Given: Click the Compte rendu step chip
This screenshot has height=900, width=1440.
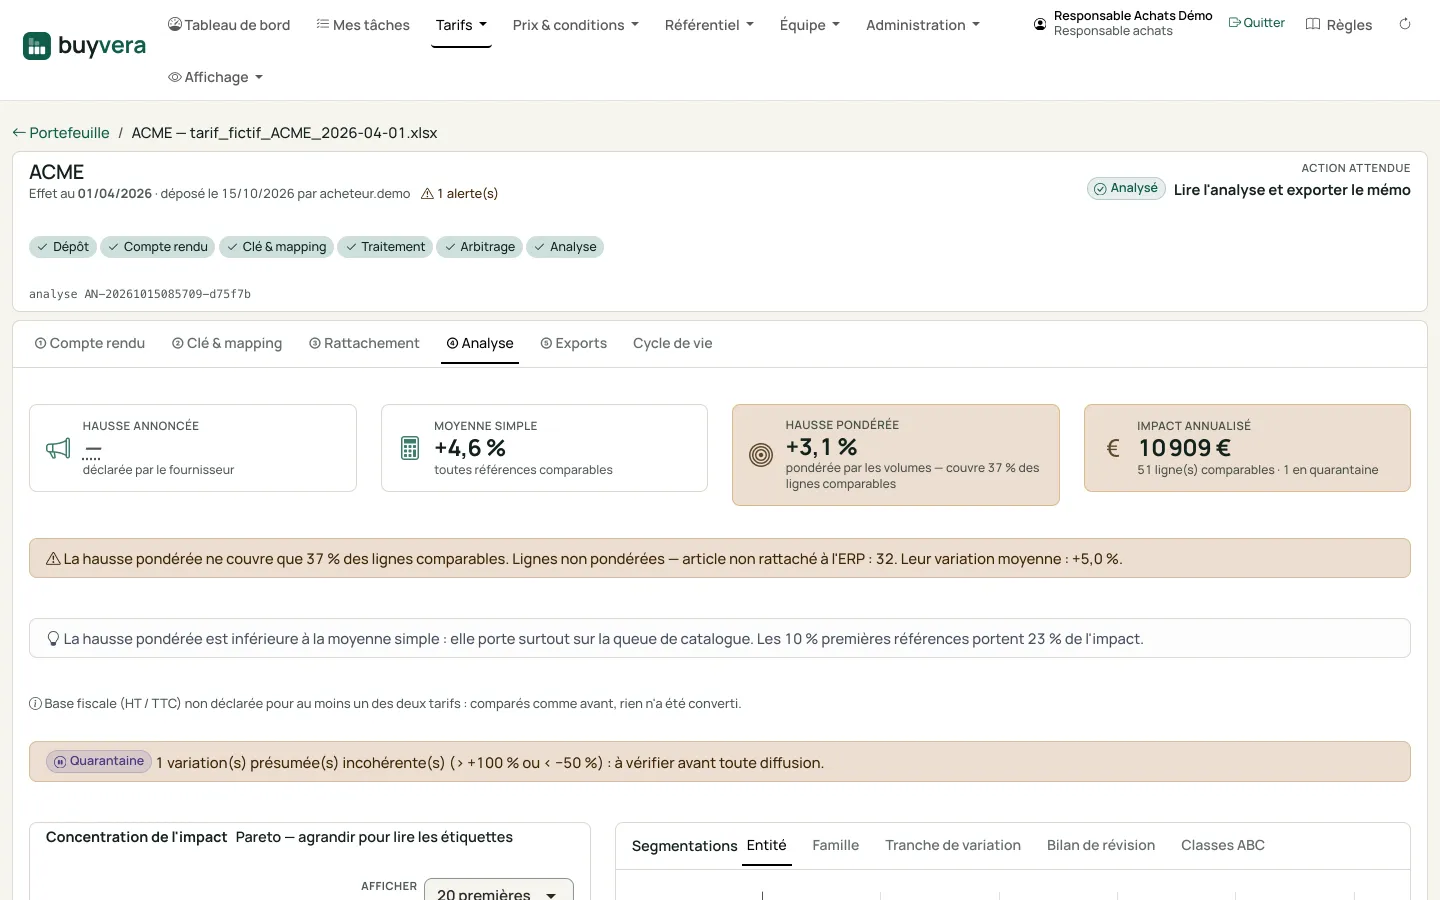Looking at the screenshot, I should tap(158, 247).
